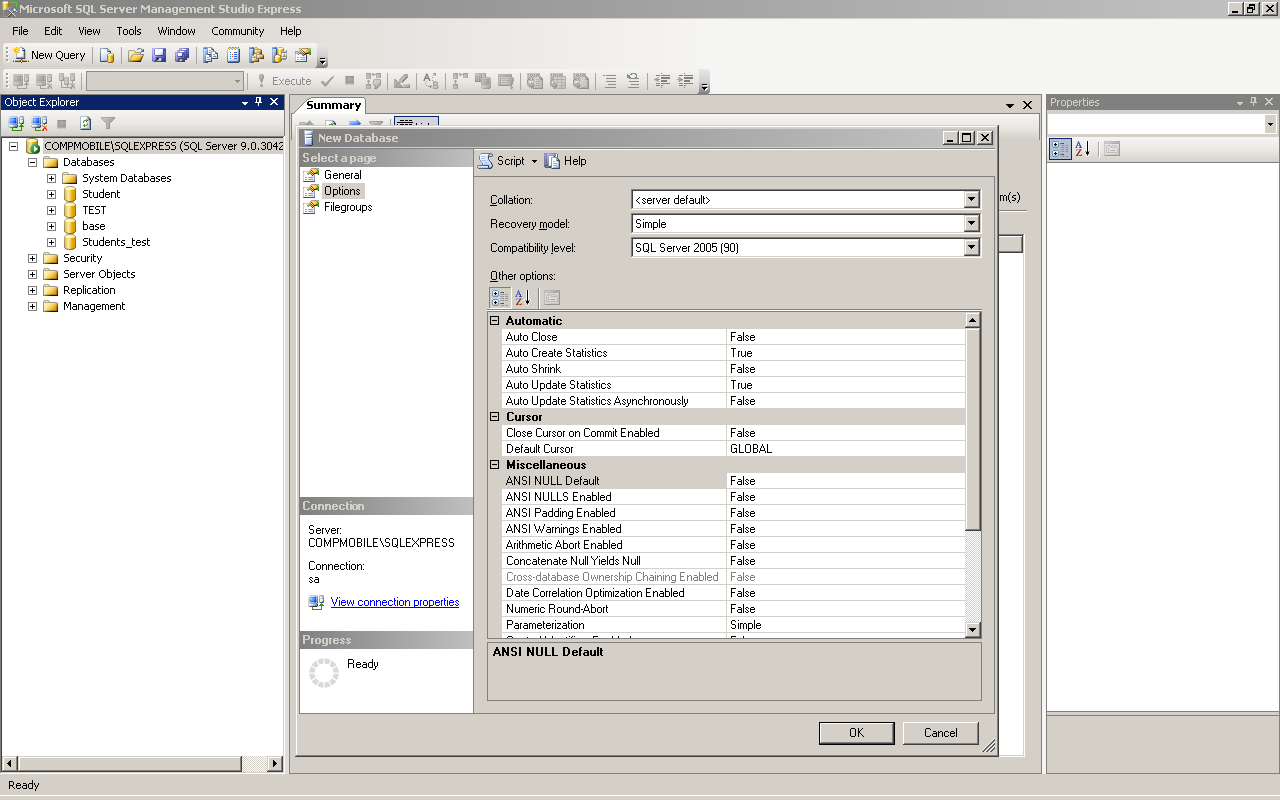Image resolution: width=1280 pixels, height=800 pixels.
Task: Refresh the Object Explorer tree
Action: [86, 123]
